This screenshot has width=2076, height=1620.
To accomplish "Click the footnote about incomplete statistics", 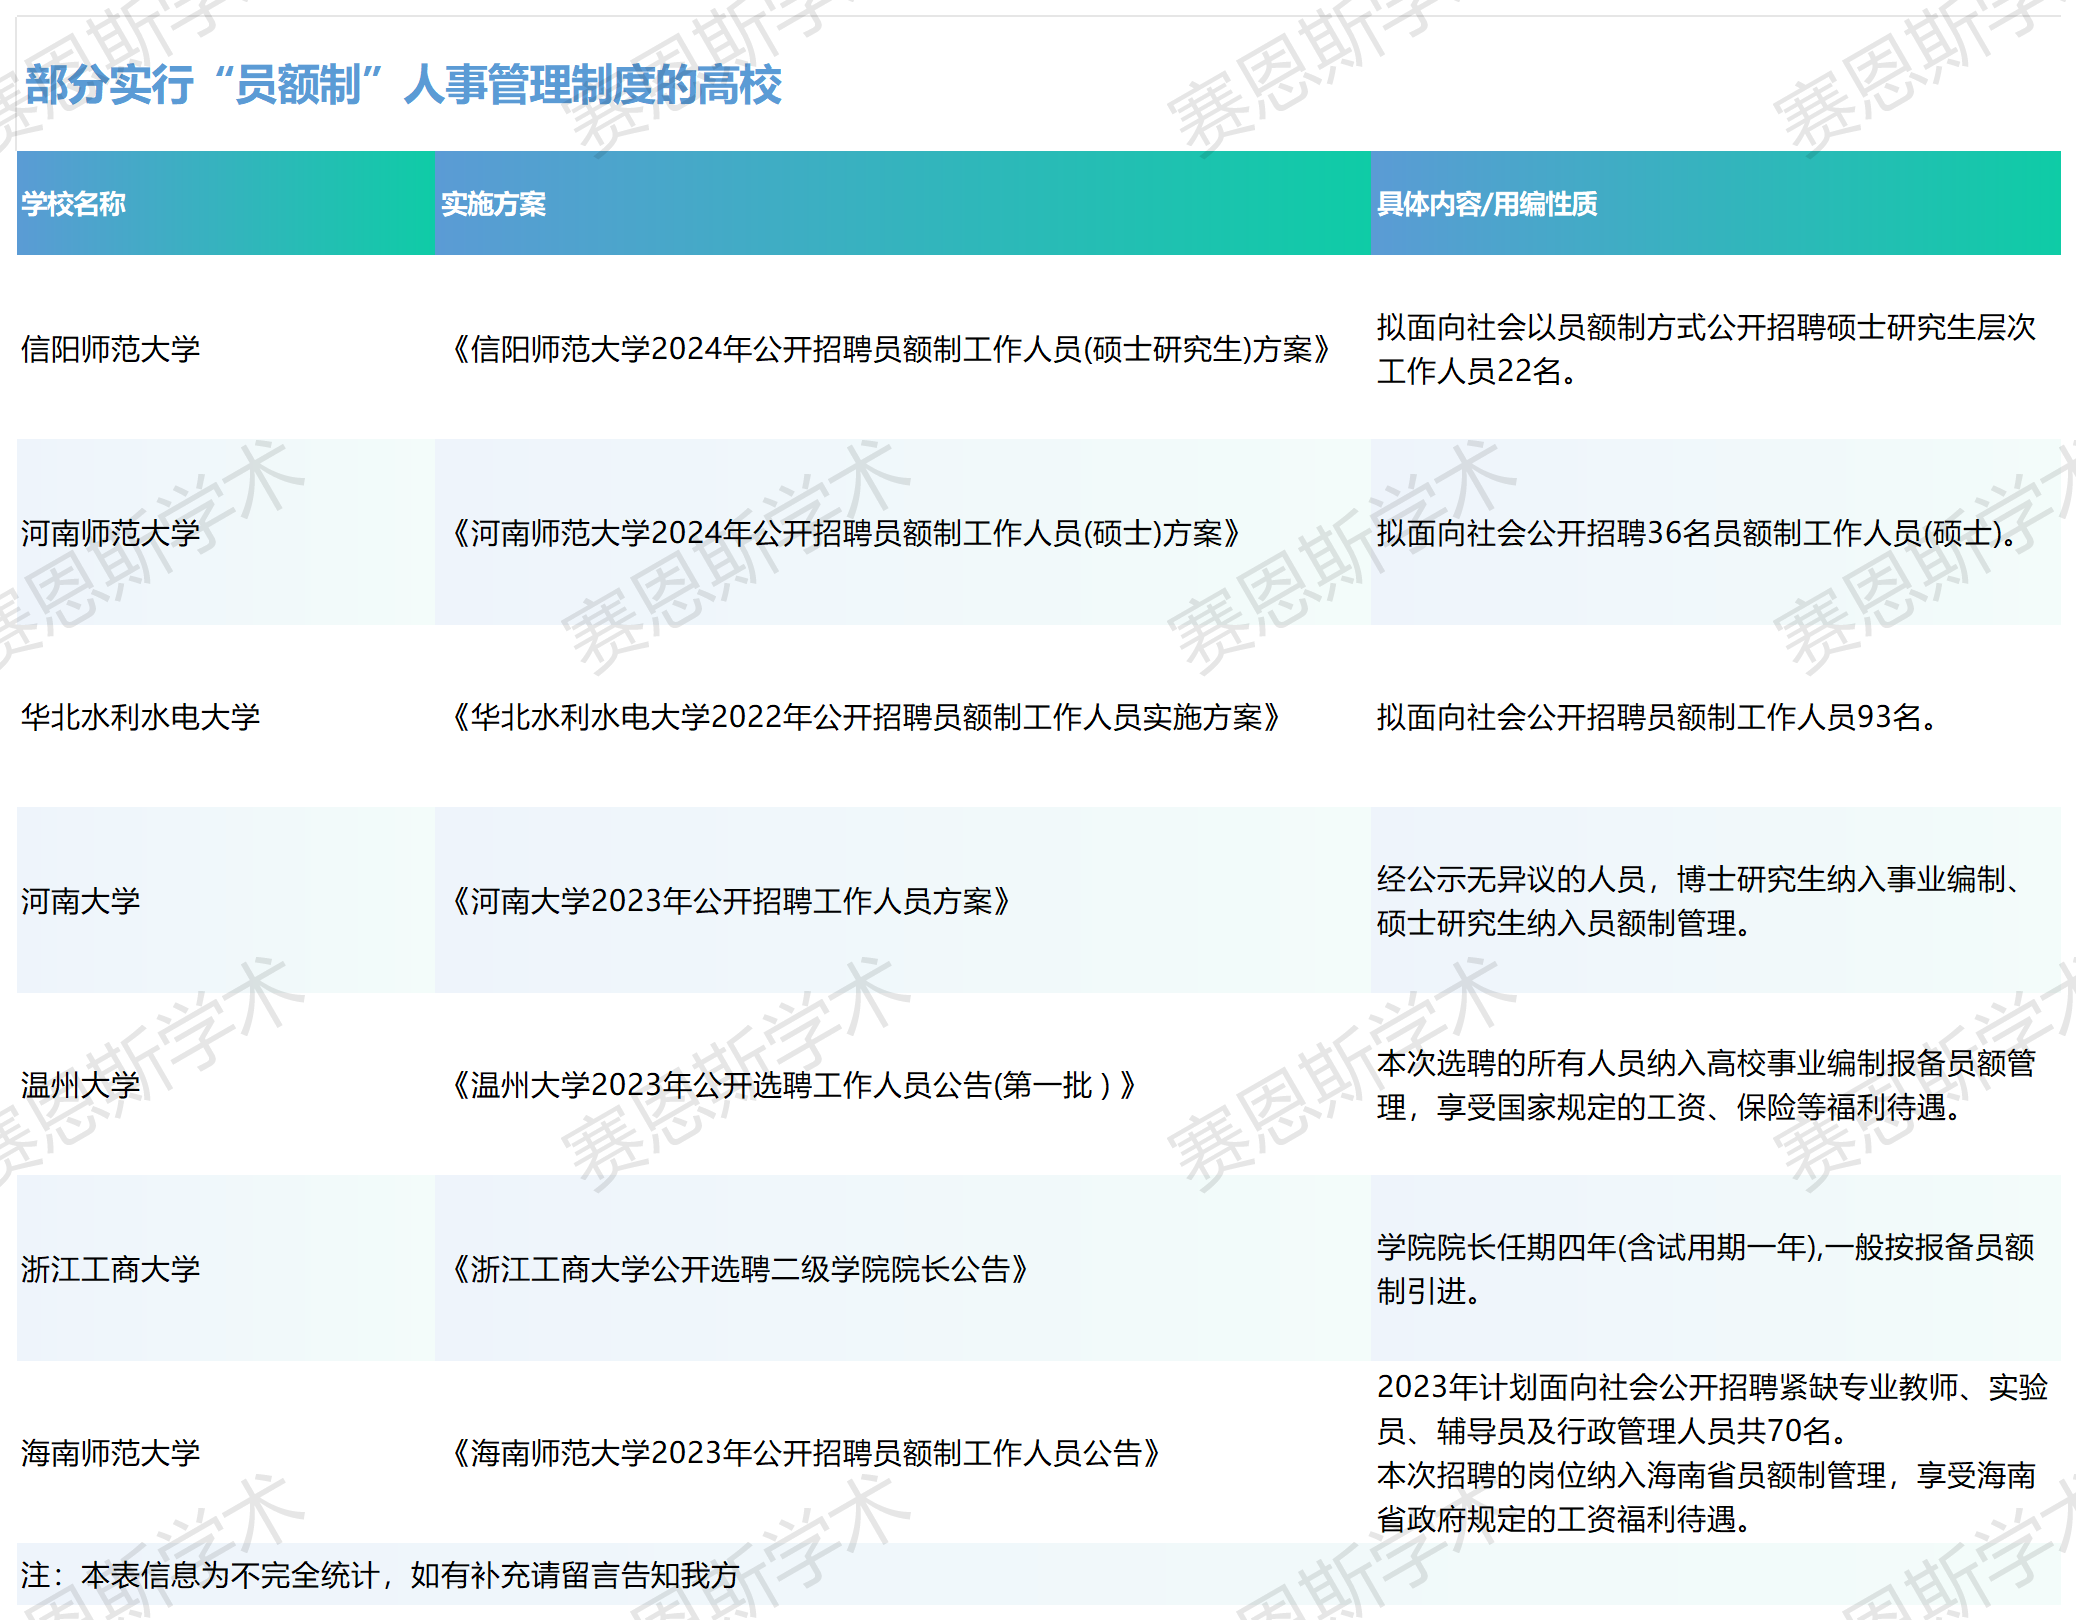I will (x=379, y=1575).
